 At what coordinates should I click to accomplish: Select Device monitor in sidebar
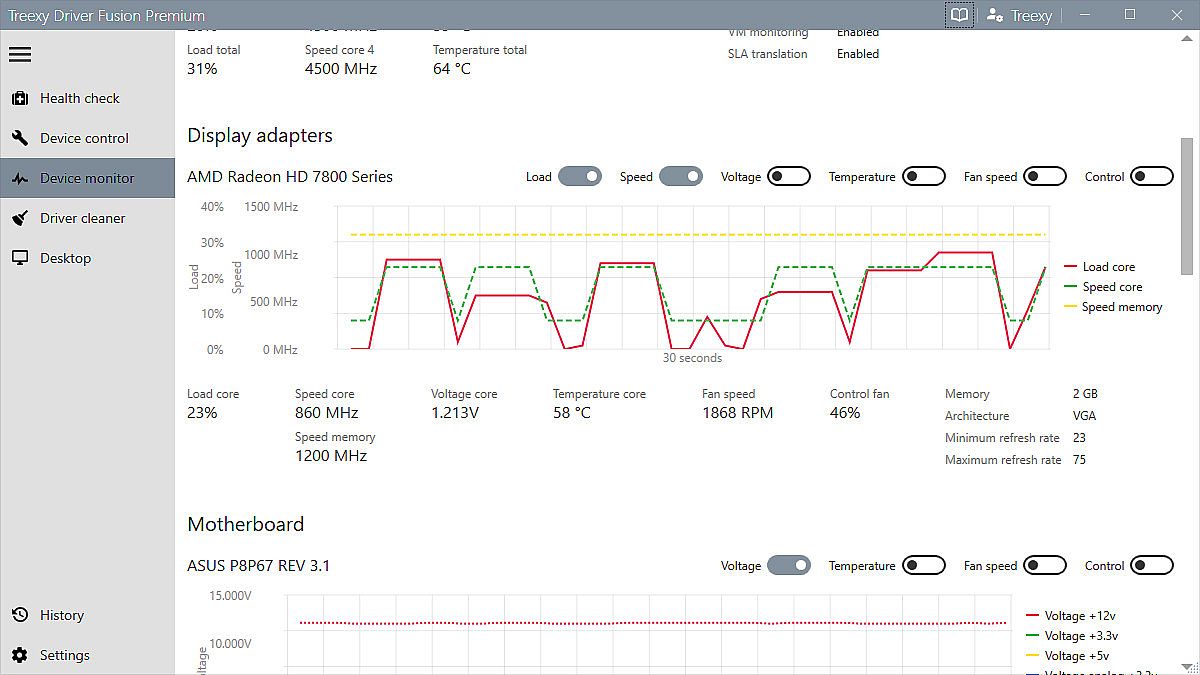point(87,178)
